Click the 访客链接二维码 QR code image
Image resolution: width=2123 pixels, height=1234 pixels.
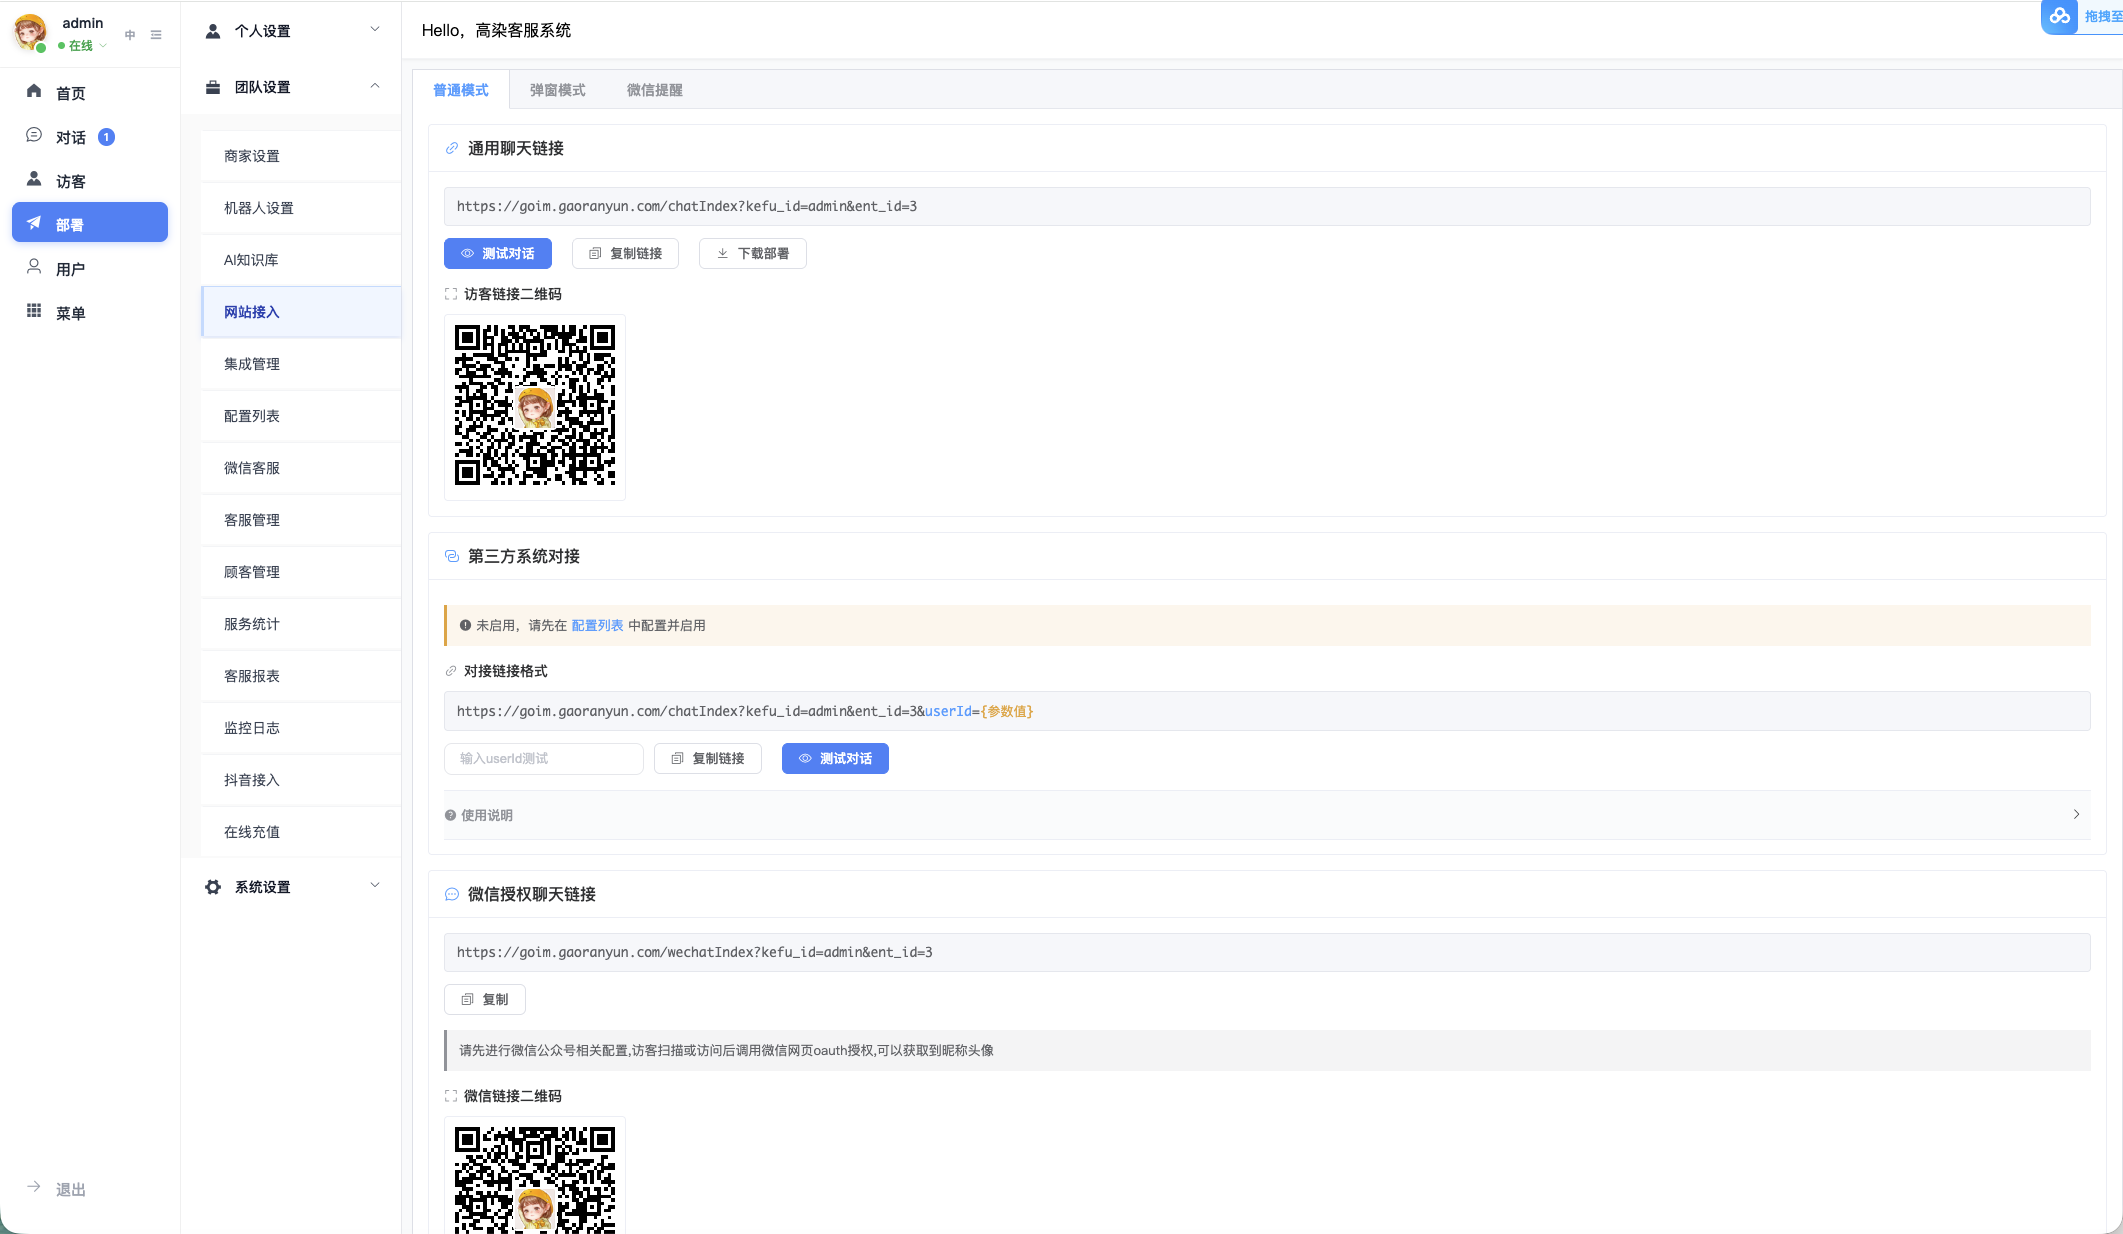[x=535, y=407]
